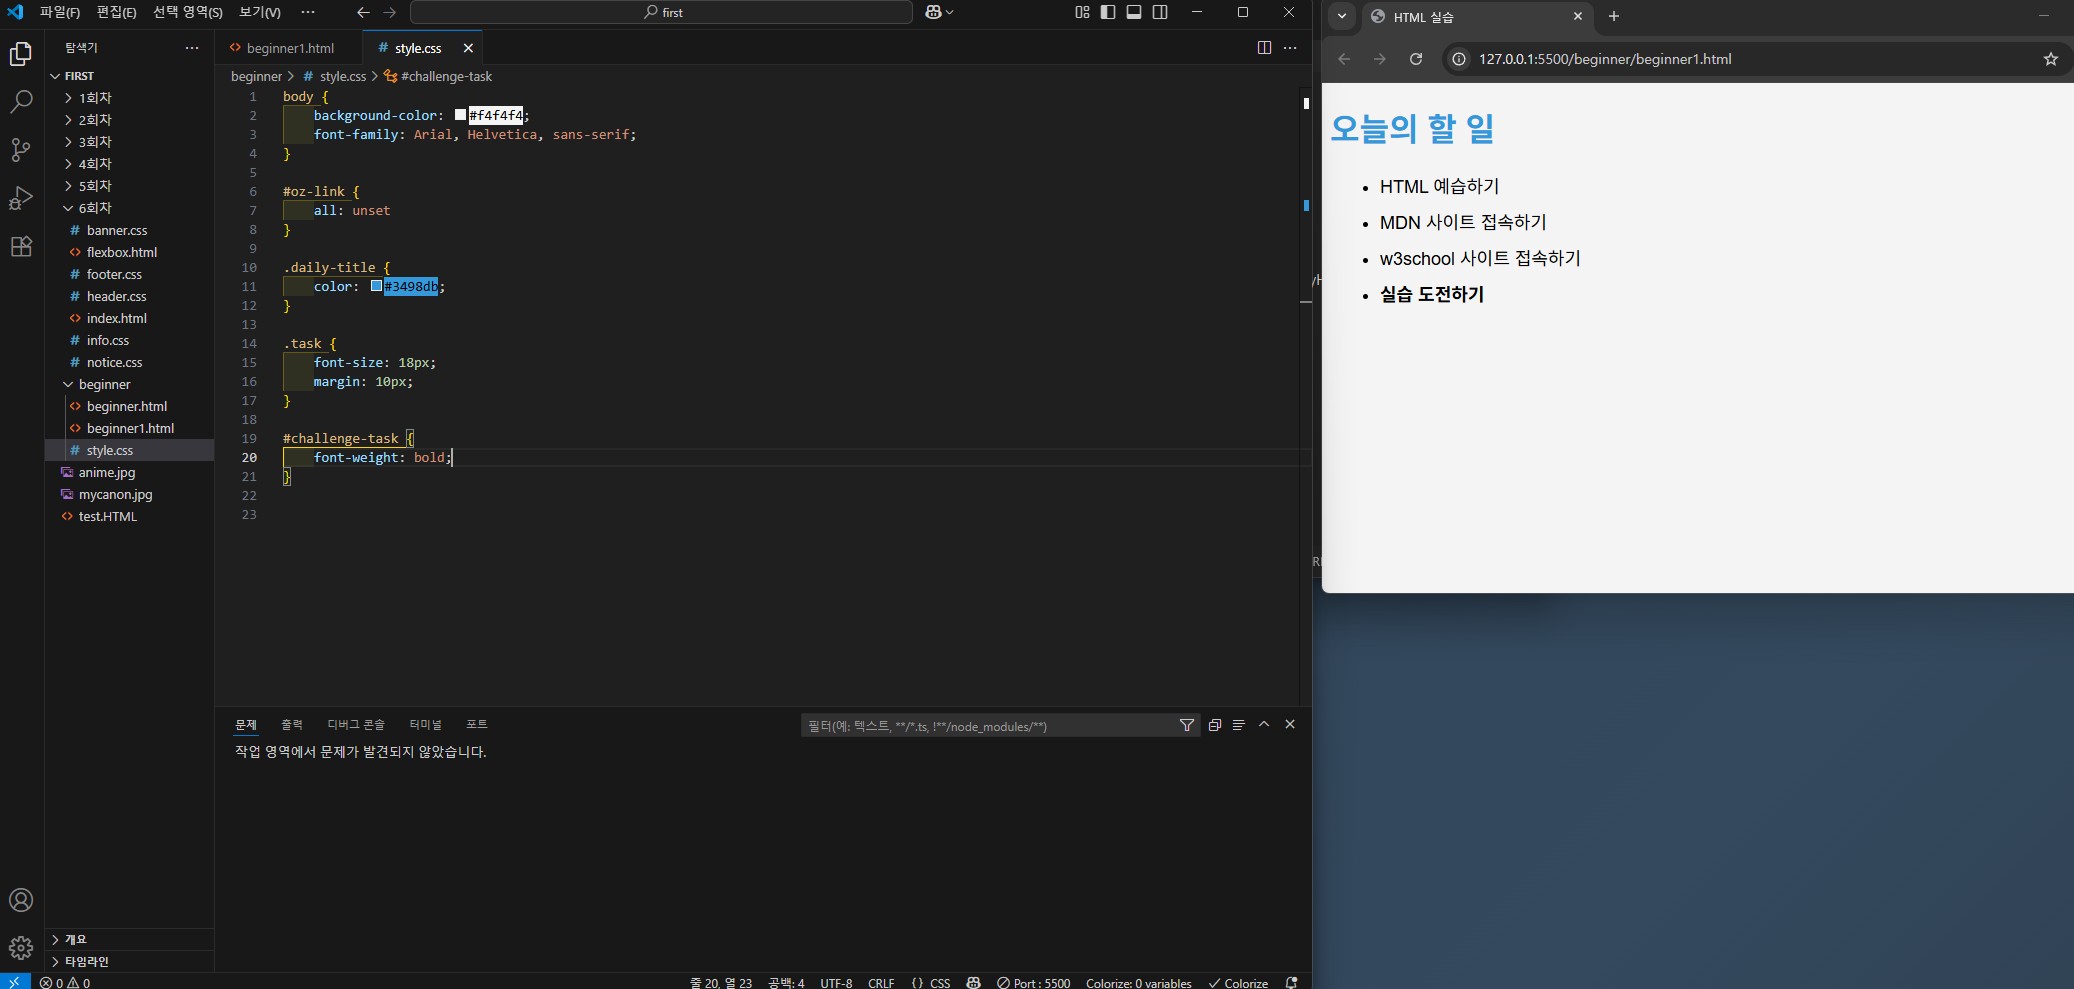Open the Source Control view
The height and width of the screenshot is (989, 2074).
(x=21, y=150)
